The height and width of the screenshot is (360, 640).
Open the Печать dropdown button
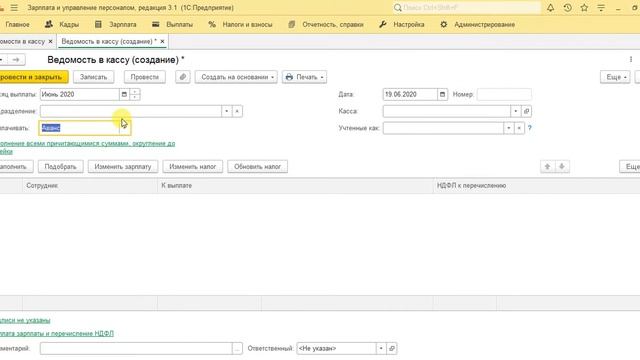coord(304,77)
